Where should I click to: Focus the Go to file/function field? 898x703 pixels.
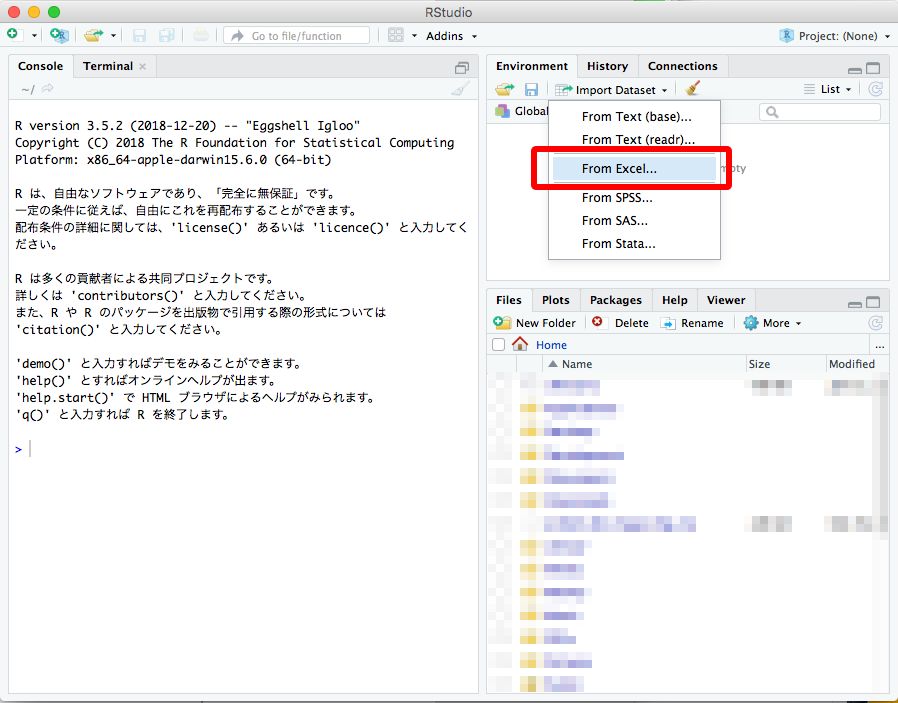coord(296,35)
